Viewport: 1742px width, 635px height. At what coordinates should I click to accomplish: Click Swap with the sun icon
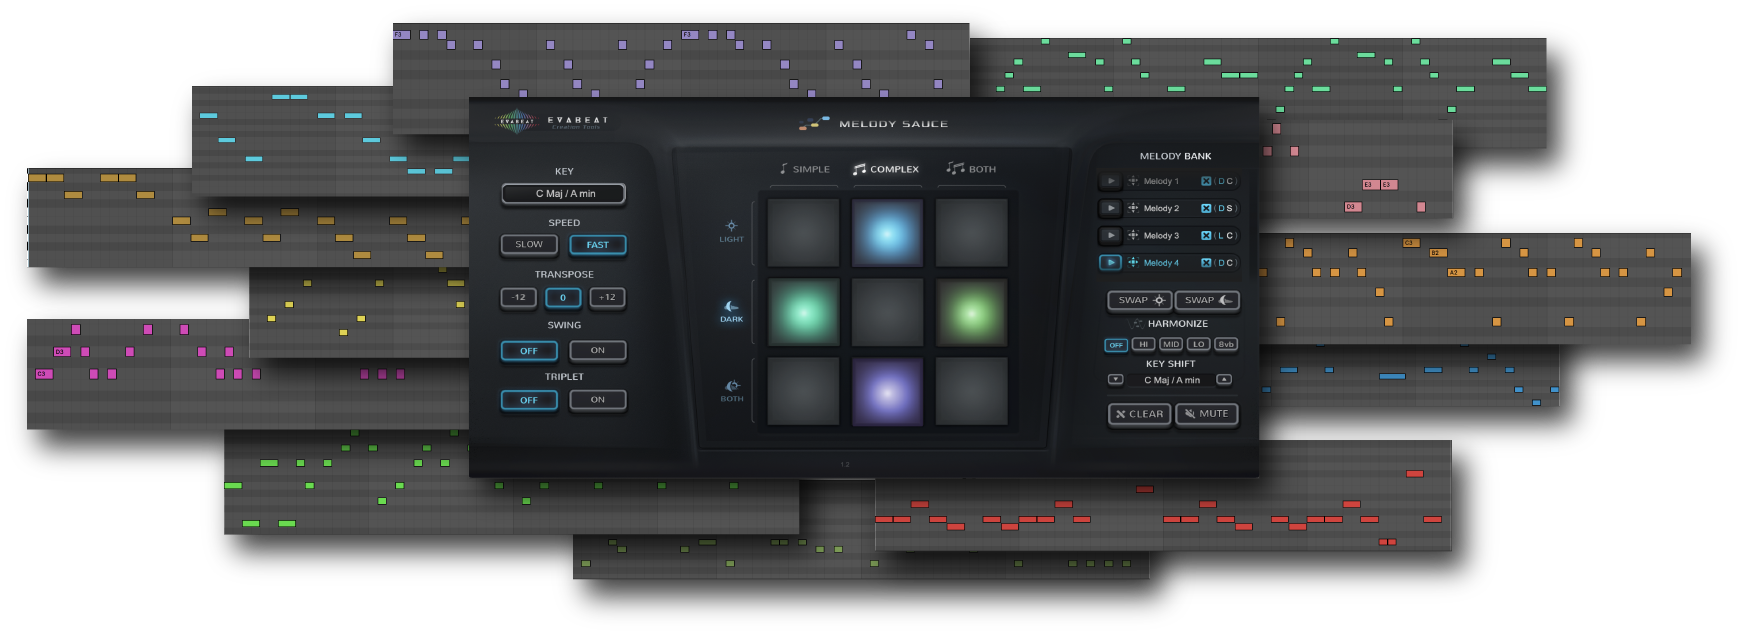pyautogui.click(x=1140, y=300)
